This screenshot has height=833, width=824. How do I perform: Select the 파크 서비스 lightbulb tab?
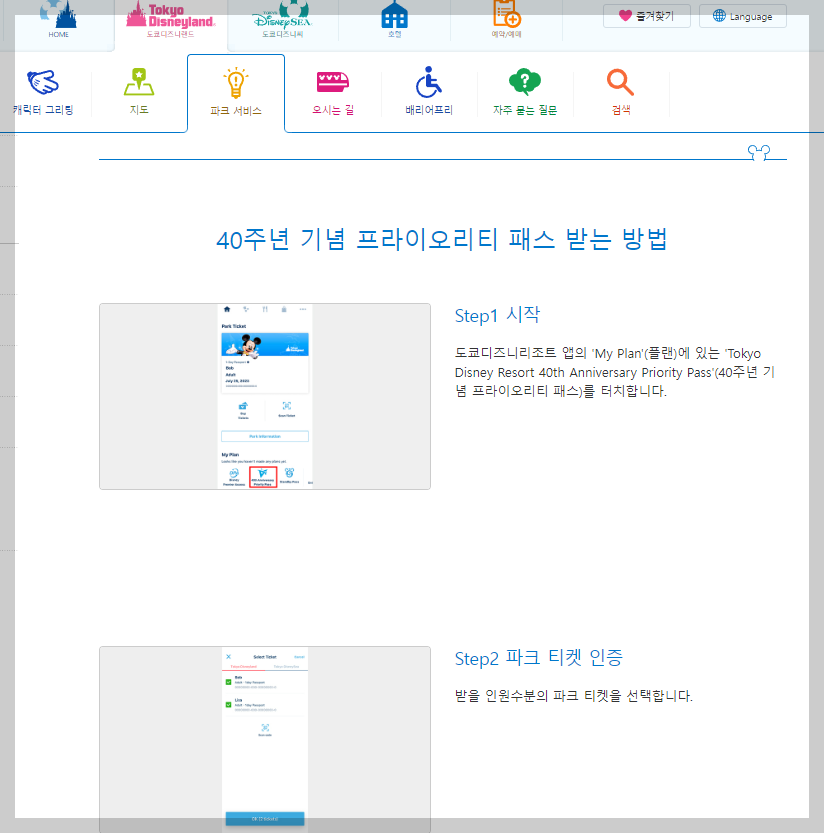click(x=236, y=92)
